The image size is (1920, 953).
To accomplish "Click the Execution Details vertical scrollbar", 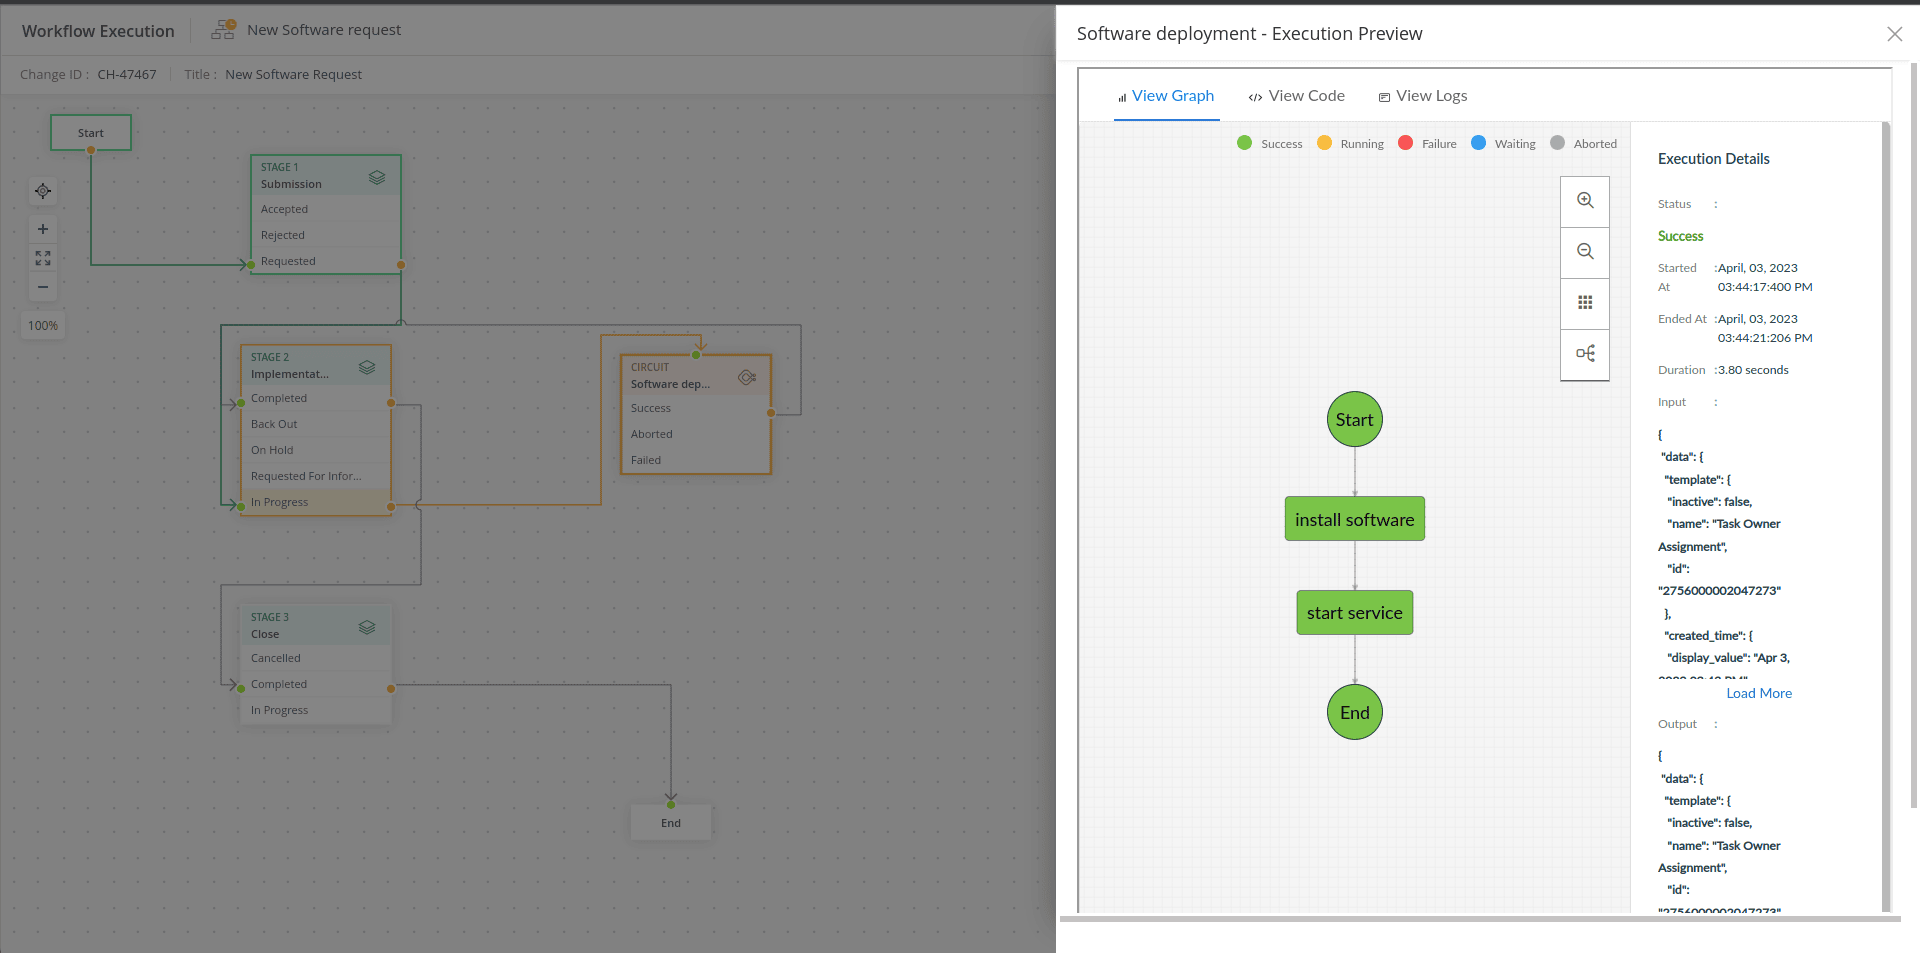I will [1886, 500].
